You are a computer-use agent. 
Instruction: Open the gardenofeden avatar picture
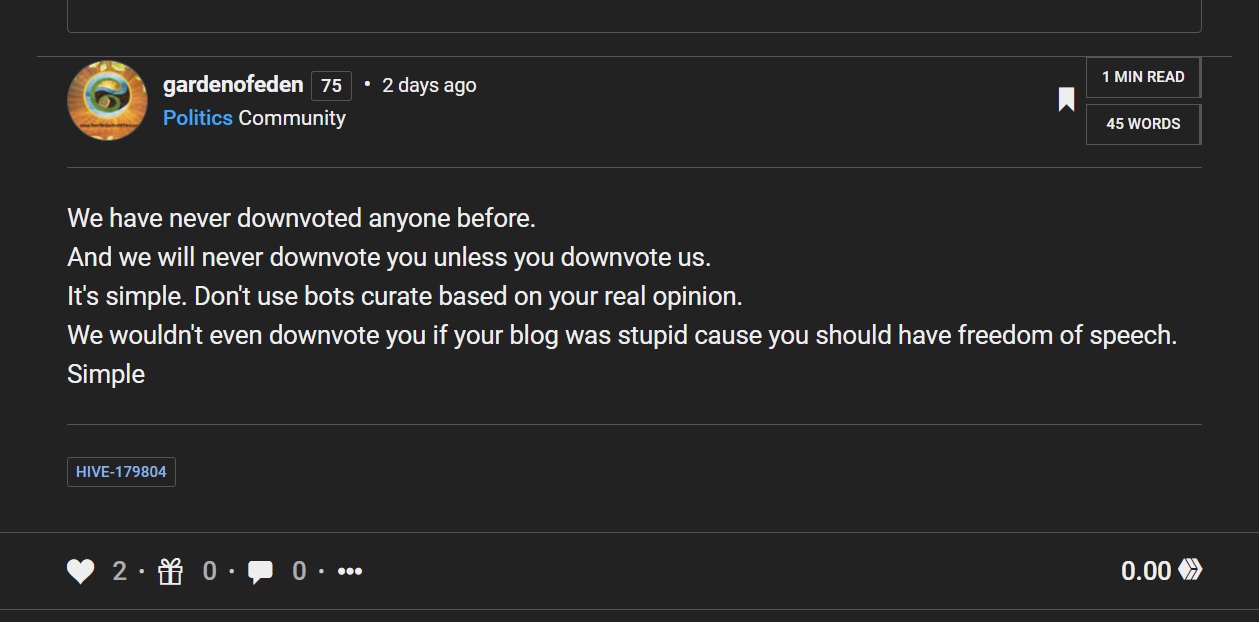(107, 100)
